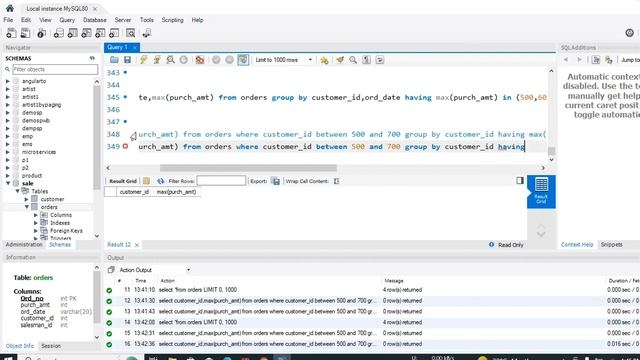Expand the customer table
Screen dimensions: 640x360
[x=27, y=199]
